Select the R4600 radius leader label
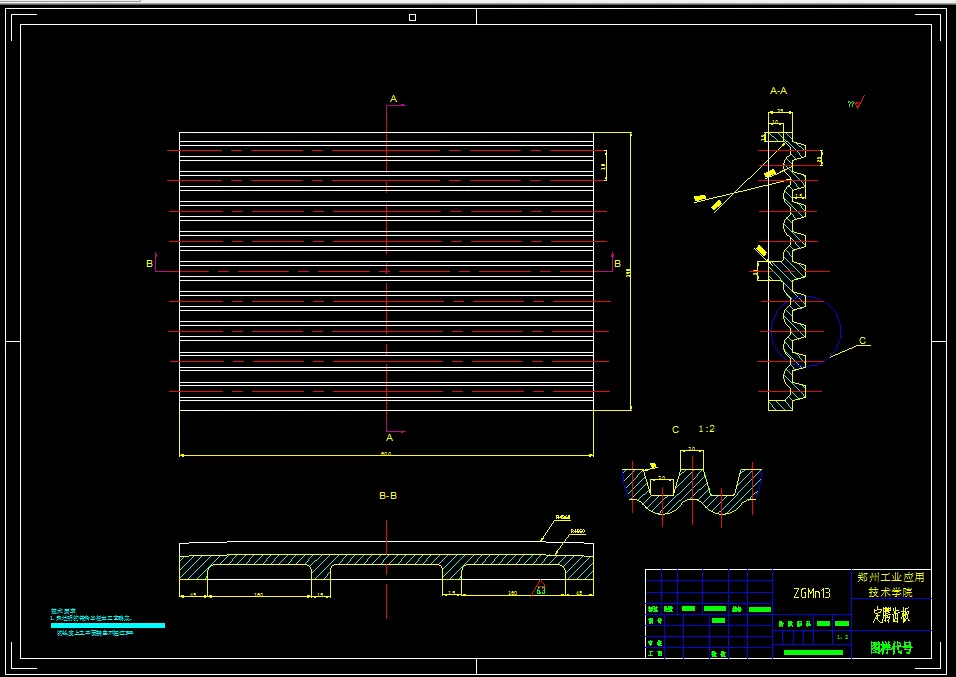 (x=577, y=531)
